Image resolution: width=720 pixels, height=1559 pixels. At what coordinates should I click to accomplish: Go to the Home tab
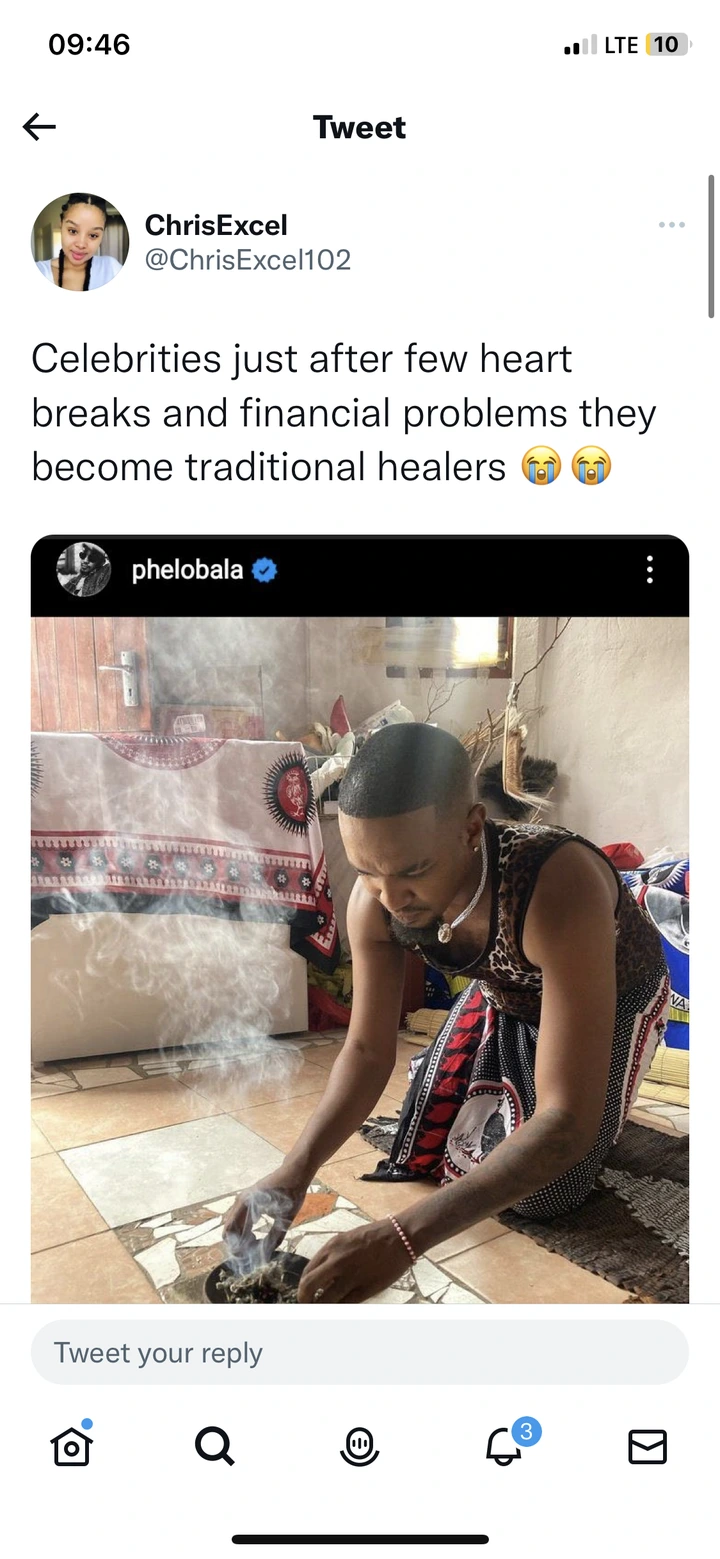pyautogui.click(x=72, y=1445)
